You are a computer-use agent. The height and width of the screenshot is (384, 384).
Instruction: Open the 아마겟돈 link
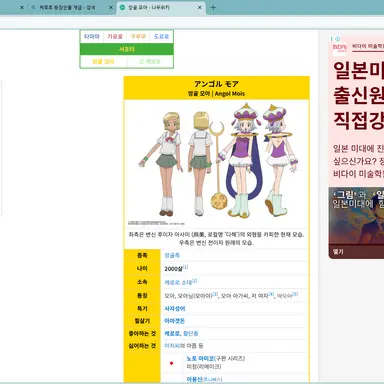pos(175,321)
